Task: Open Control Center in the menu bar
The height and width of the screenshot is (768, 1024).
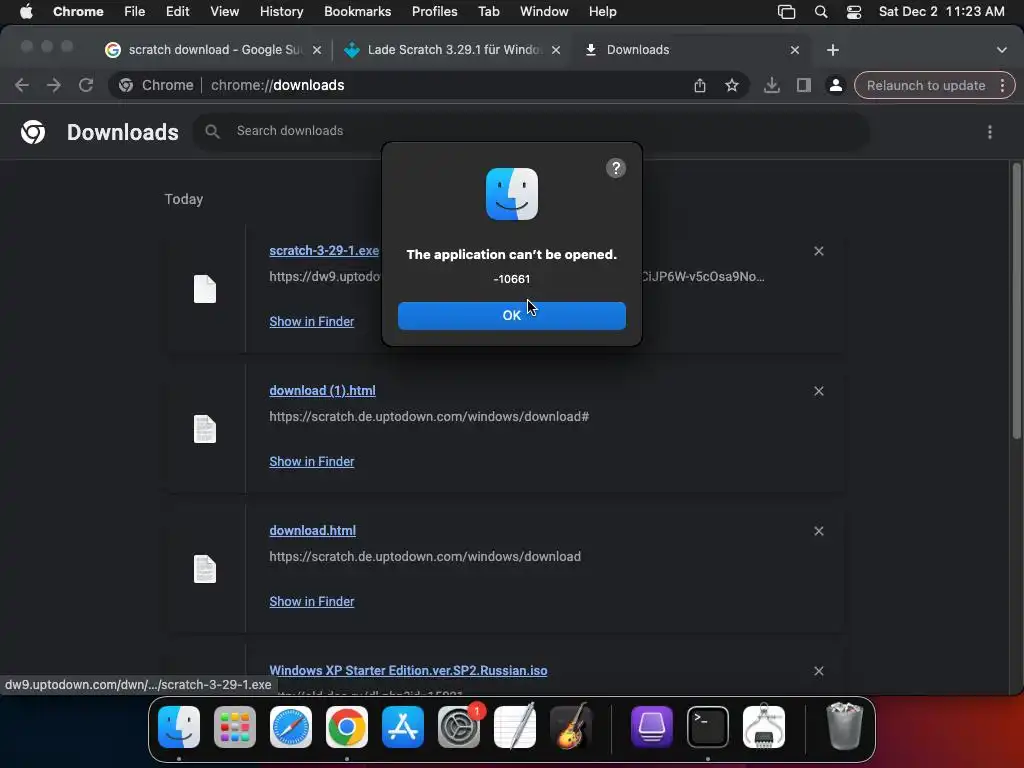Action: [854, 12]
